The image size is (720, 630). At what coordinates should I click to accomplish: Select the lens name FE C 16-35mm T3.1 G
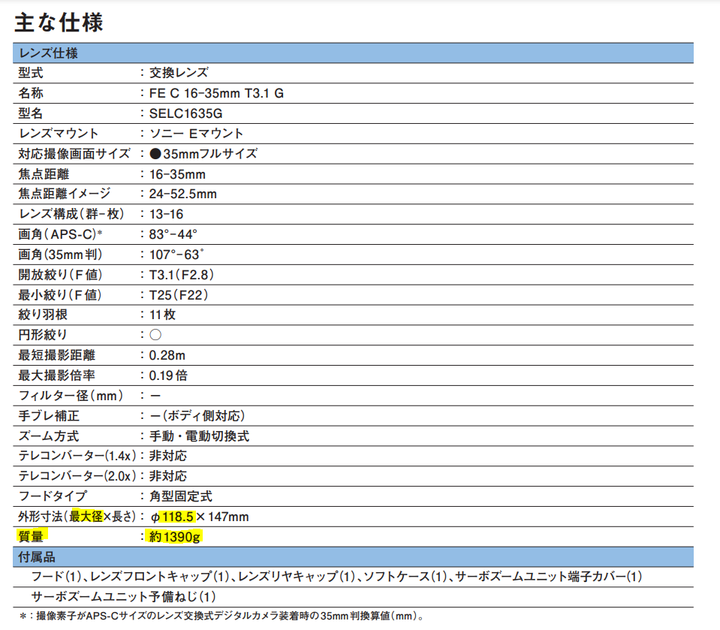(x=216, y=93)
